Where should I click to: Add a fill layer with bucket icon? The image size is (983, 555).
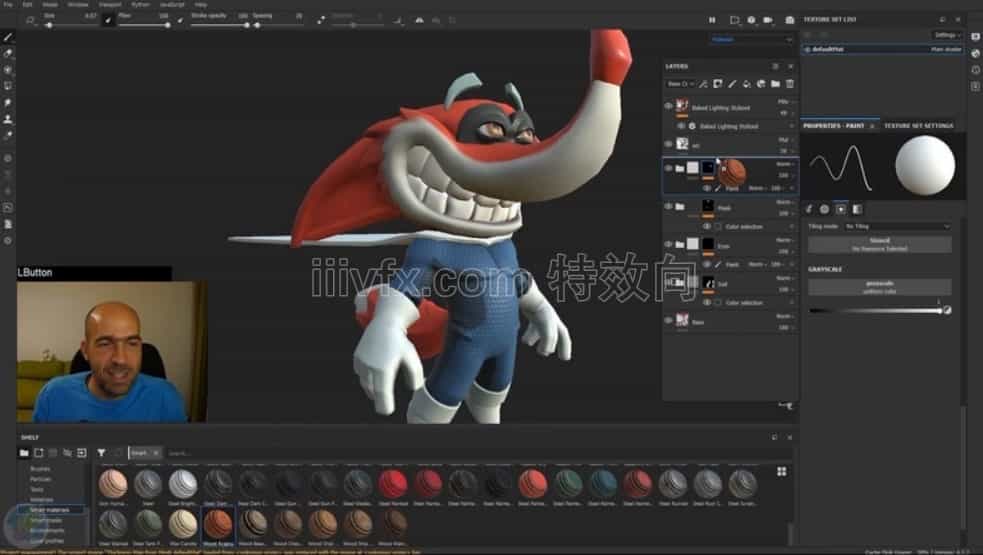[x=747, y=84]
